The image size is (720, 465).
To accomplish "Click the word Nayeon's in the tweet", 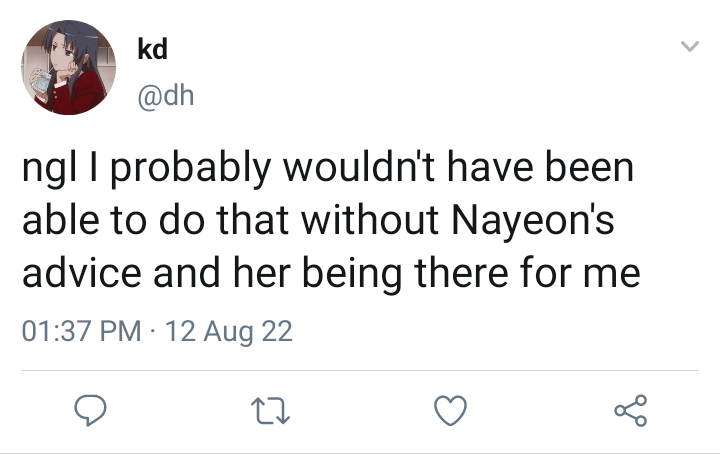I will [533, 220].
